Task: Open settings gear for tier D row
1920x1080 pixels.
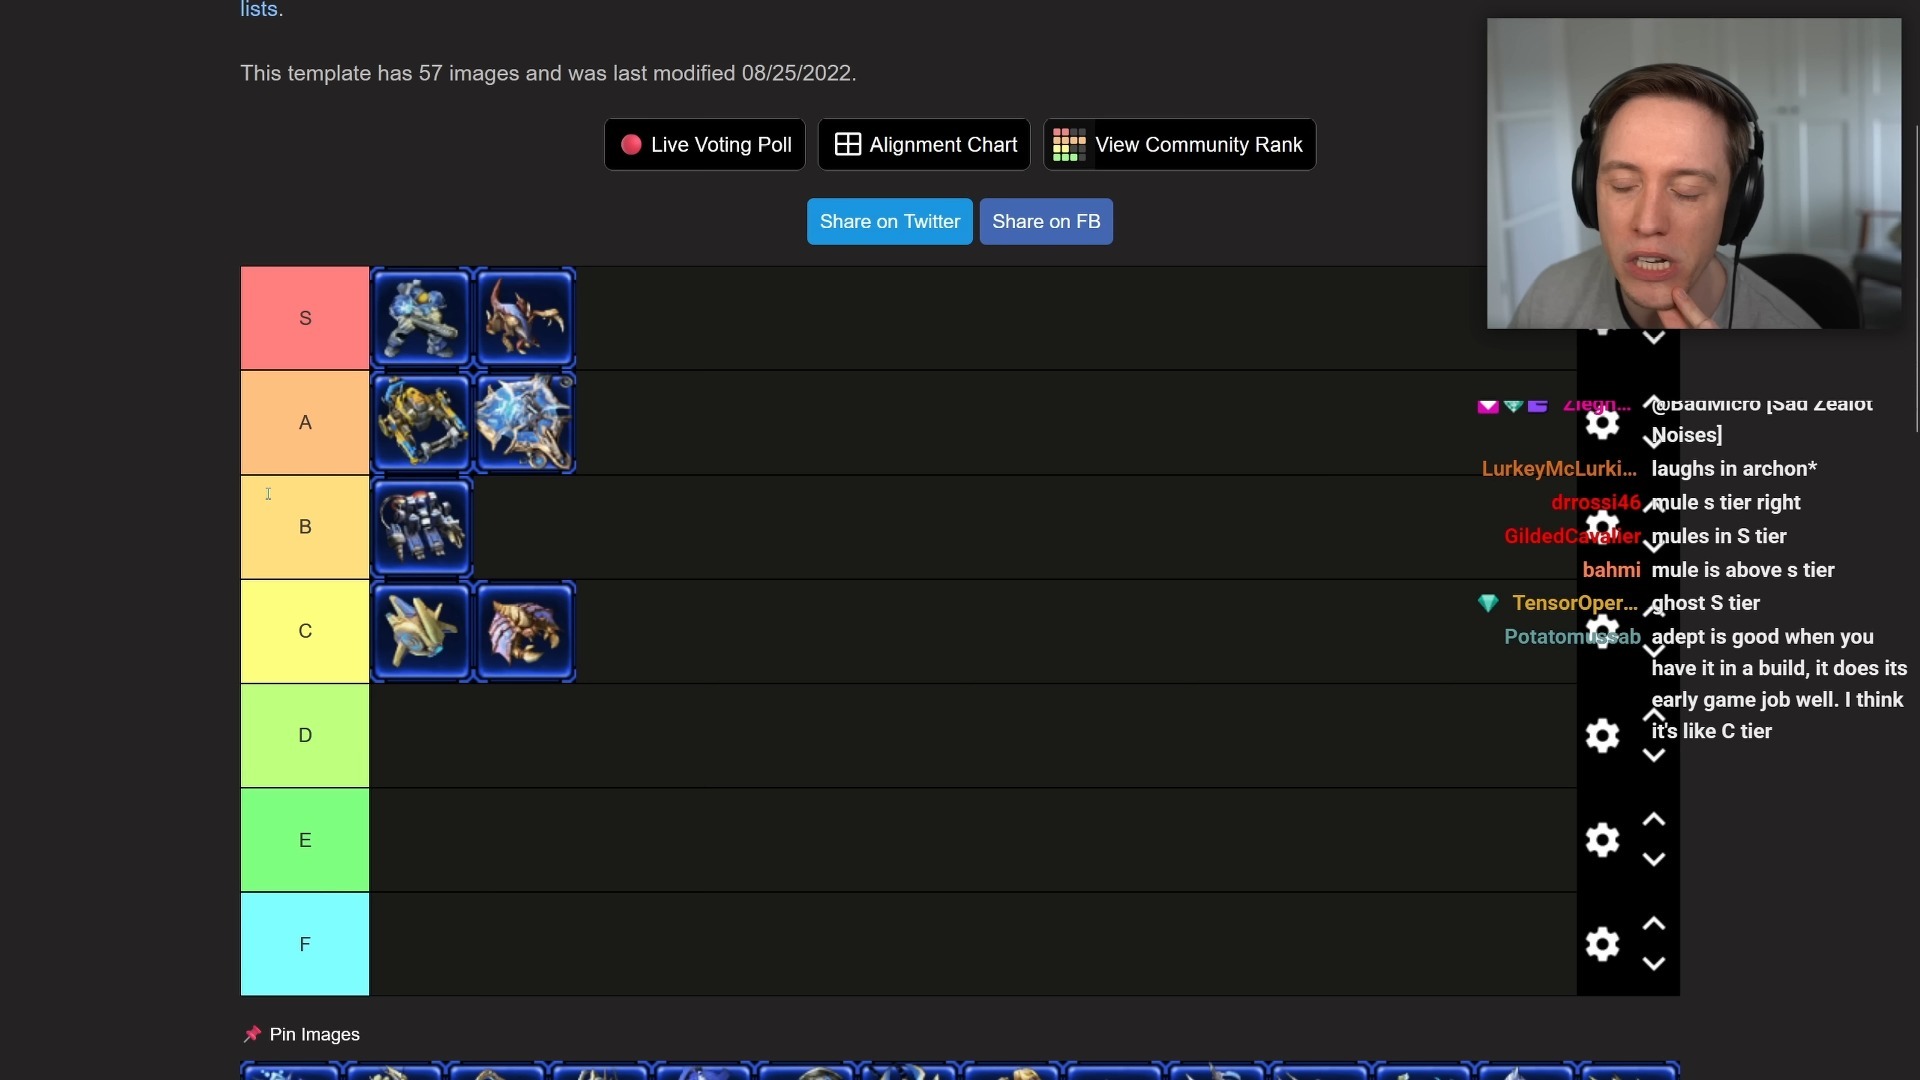Action: [1602, 735]
